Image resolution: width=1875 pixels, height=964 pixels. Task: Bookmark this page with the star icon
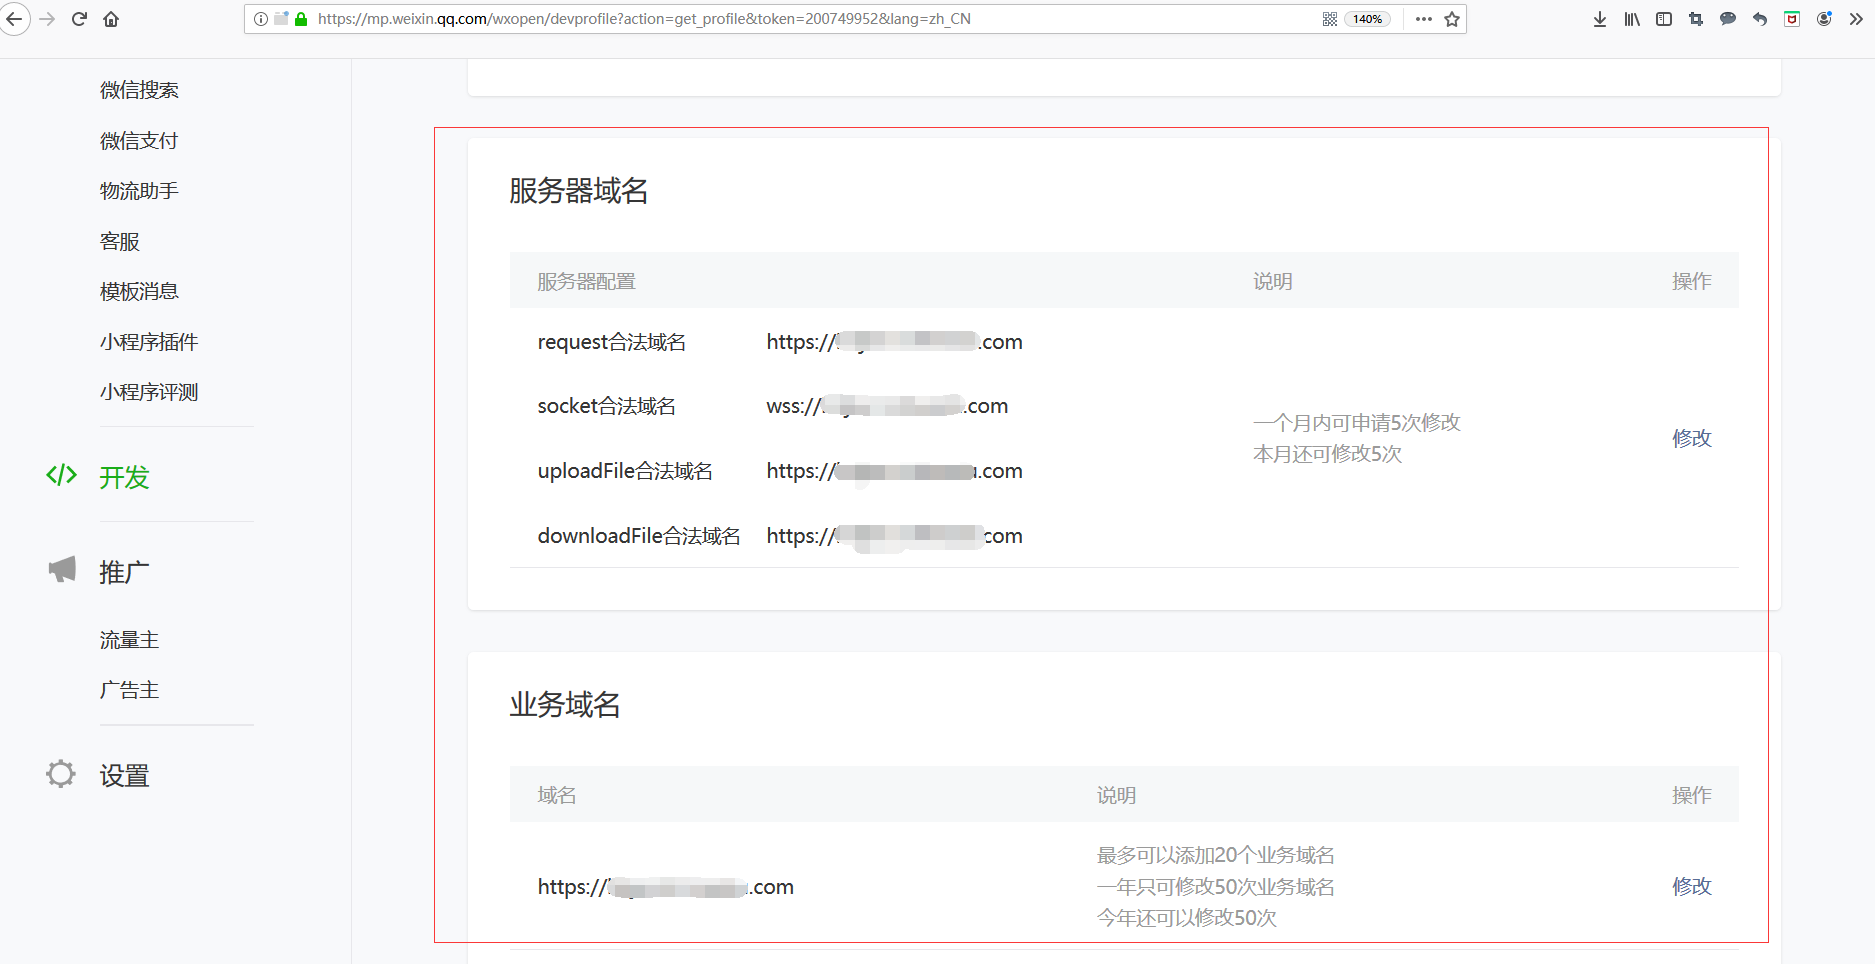click(x=1452, y=19)
